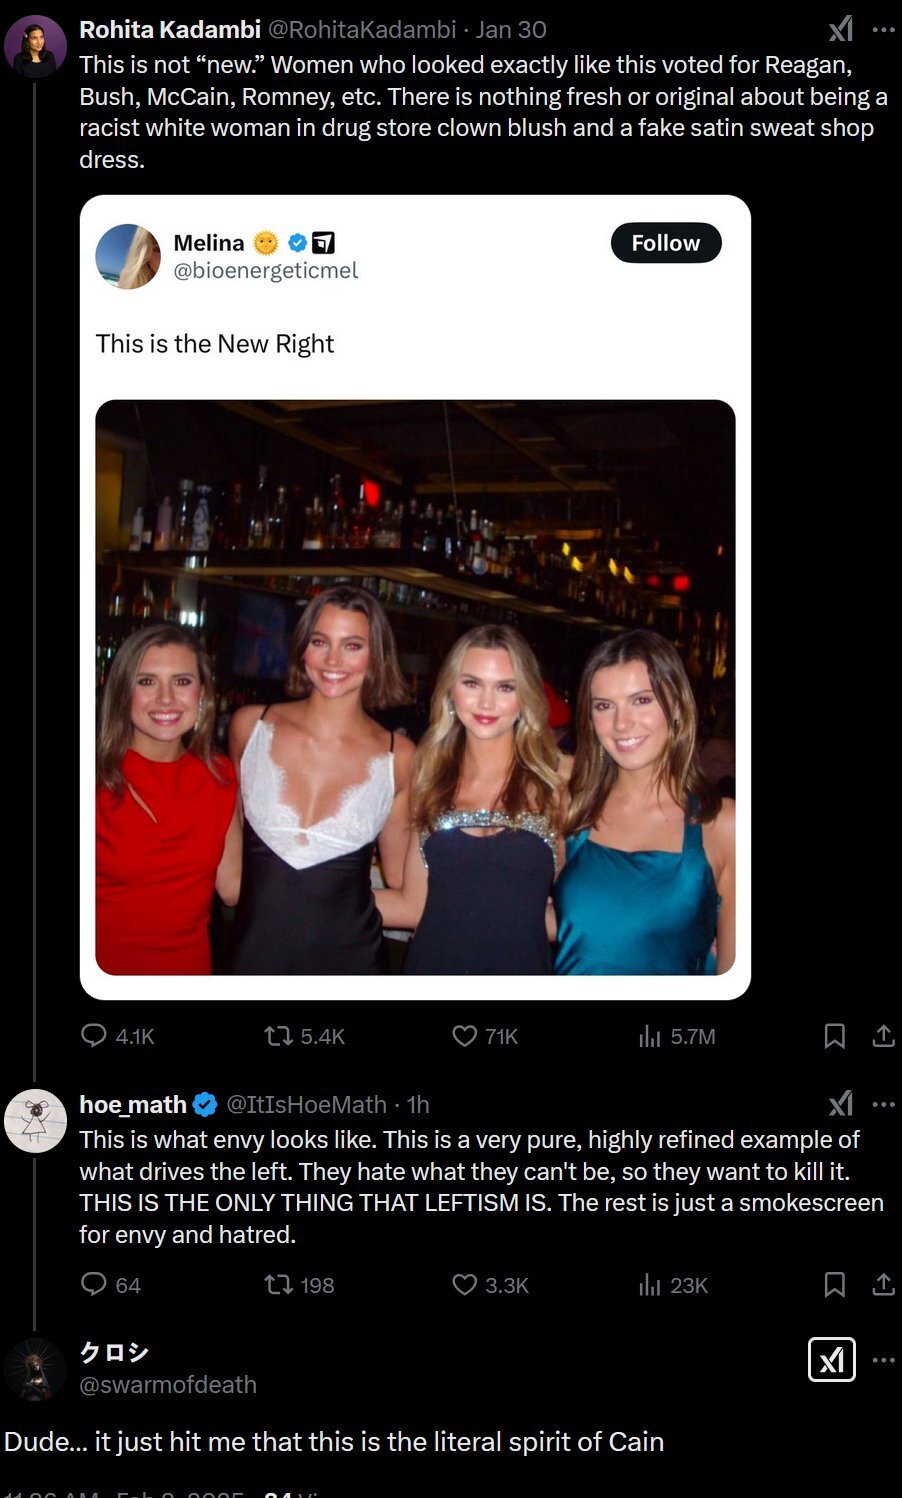
Task: Share hoe_math's reply
Action: (x=883, y=1285)
